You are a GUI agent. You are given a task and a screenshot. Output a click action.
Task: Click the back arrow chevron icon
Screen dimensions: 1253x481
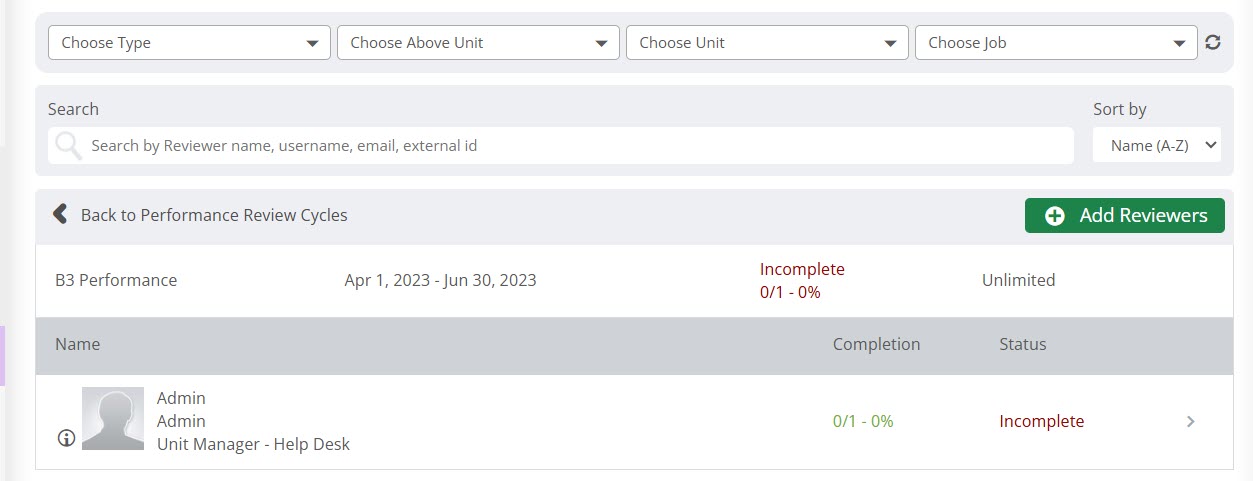[60, 214]
